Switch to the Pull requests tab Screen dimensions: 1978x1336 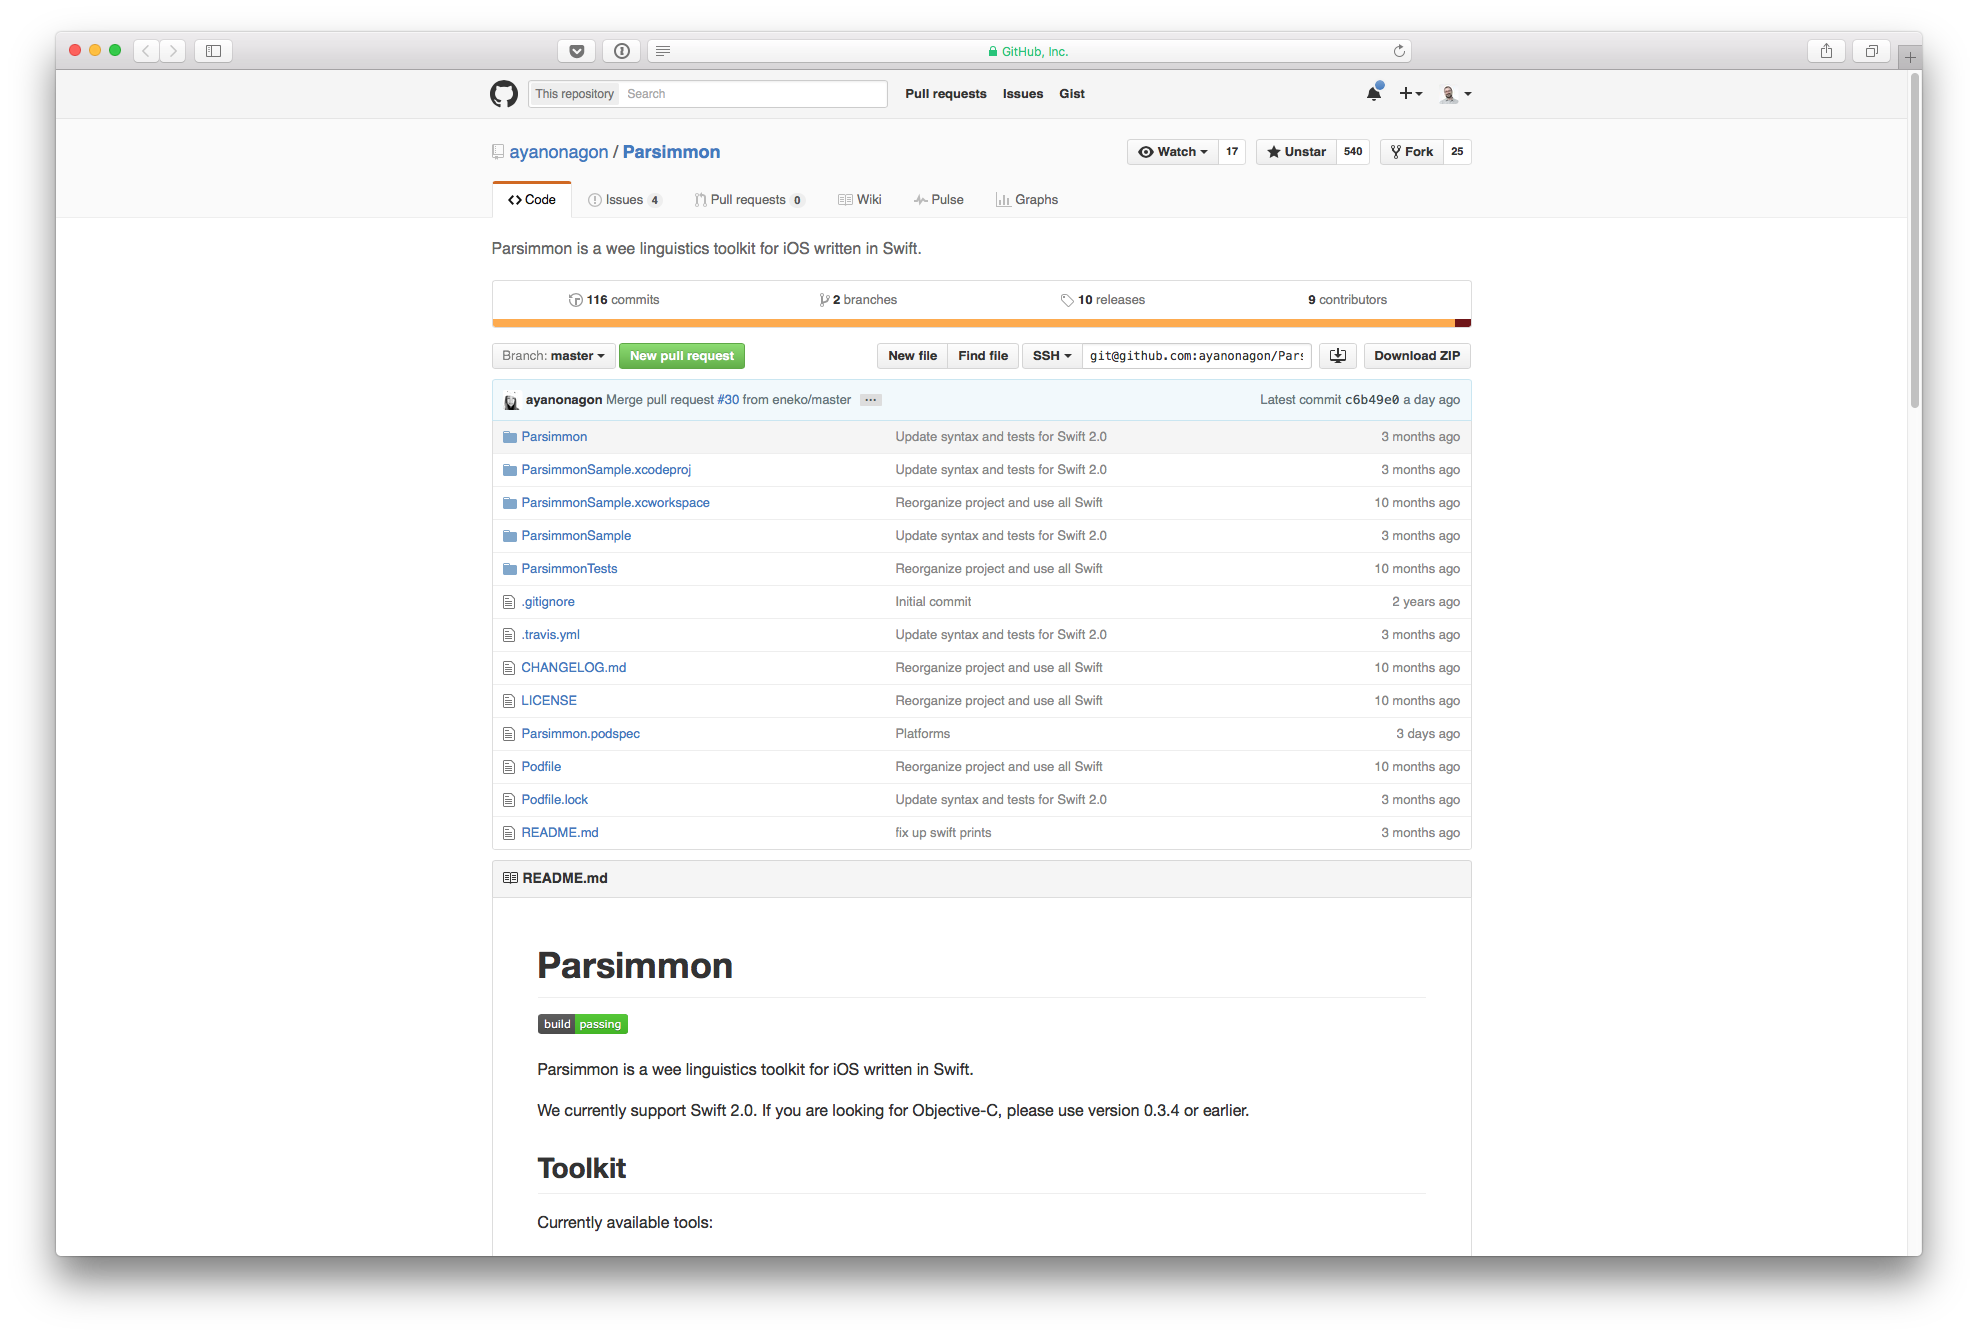click(748, 200)
